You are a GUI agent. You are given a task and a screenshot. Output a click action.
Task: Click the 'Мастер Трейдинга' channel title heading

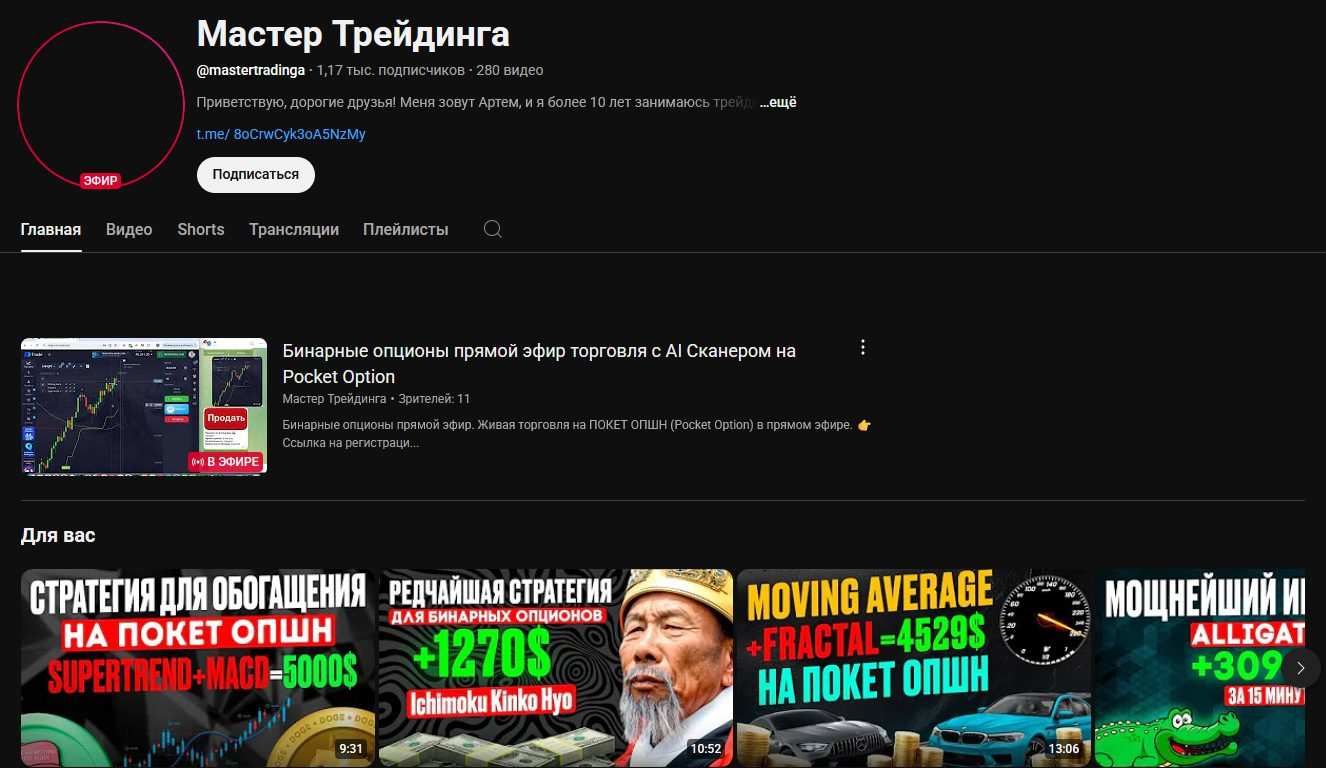pos(353,34)
